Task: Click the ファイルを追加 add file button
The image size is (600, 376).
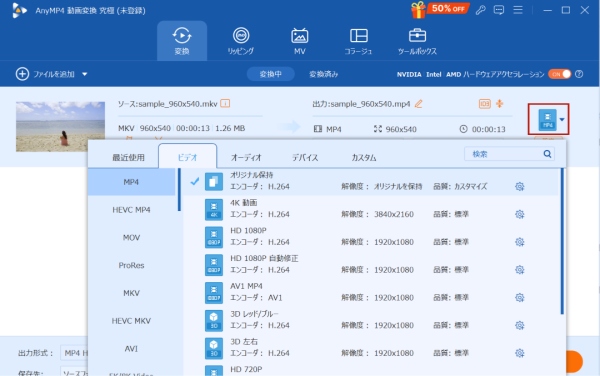Action: 45,74
